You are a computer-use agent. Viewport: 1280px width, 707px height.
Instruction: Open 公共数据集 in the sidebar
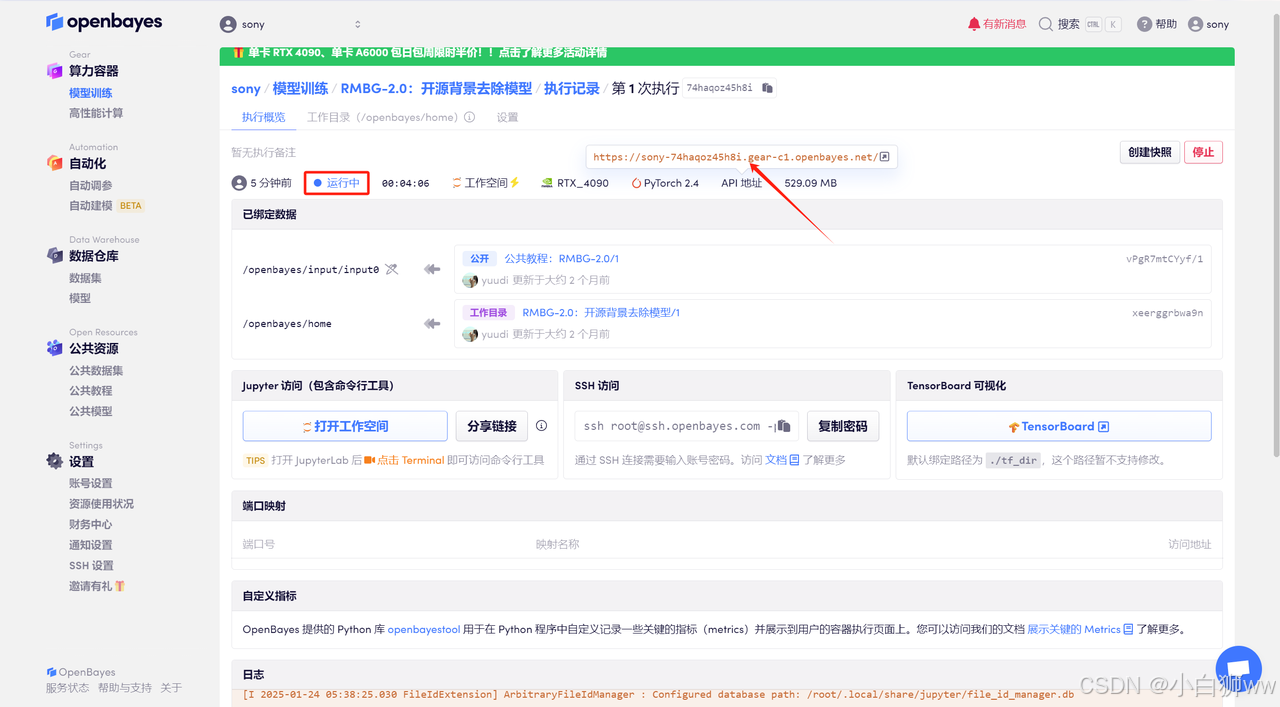(96, 370)
